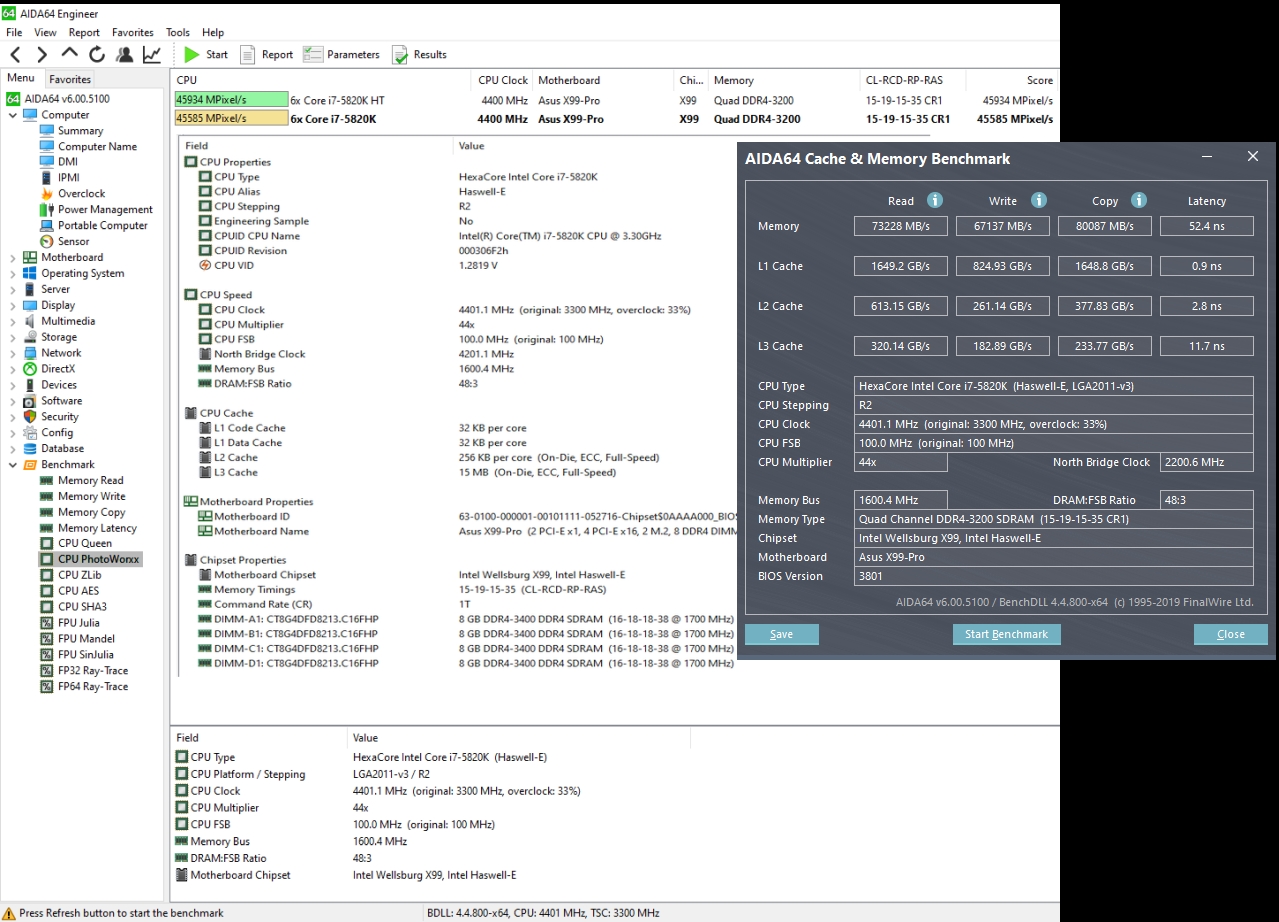Select the FPU Julia benchmark

coord(78,622)
